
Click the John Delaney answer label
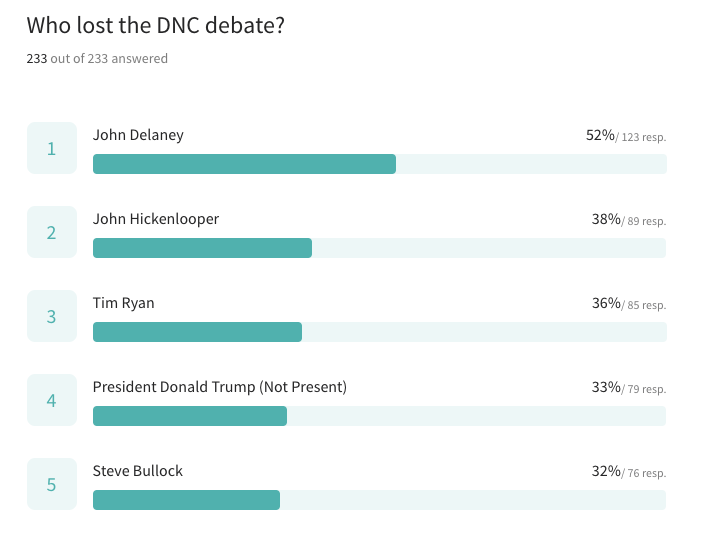click(x=138, y=135)
